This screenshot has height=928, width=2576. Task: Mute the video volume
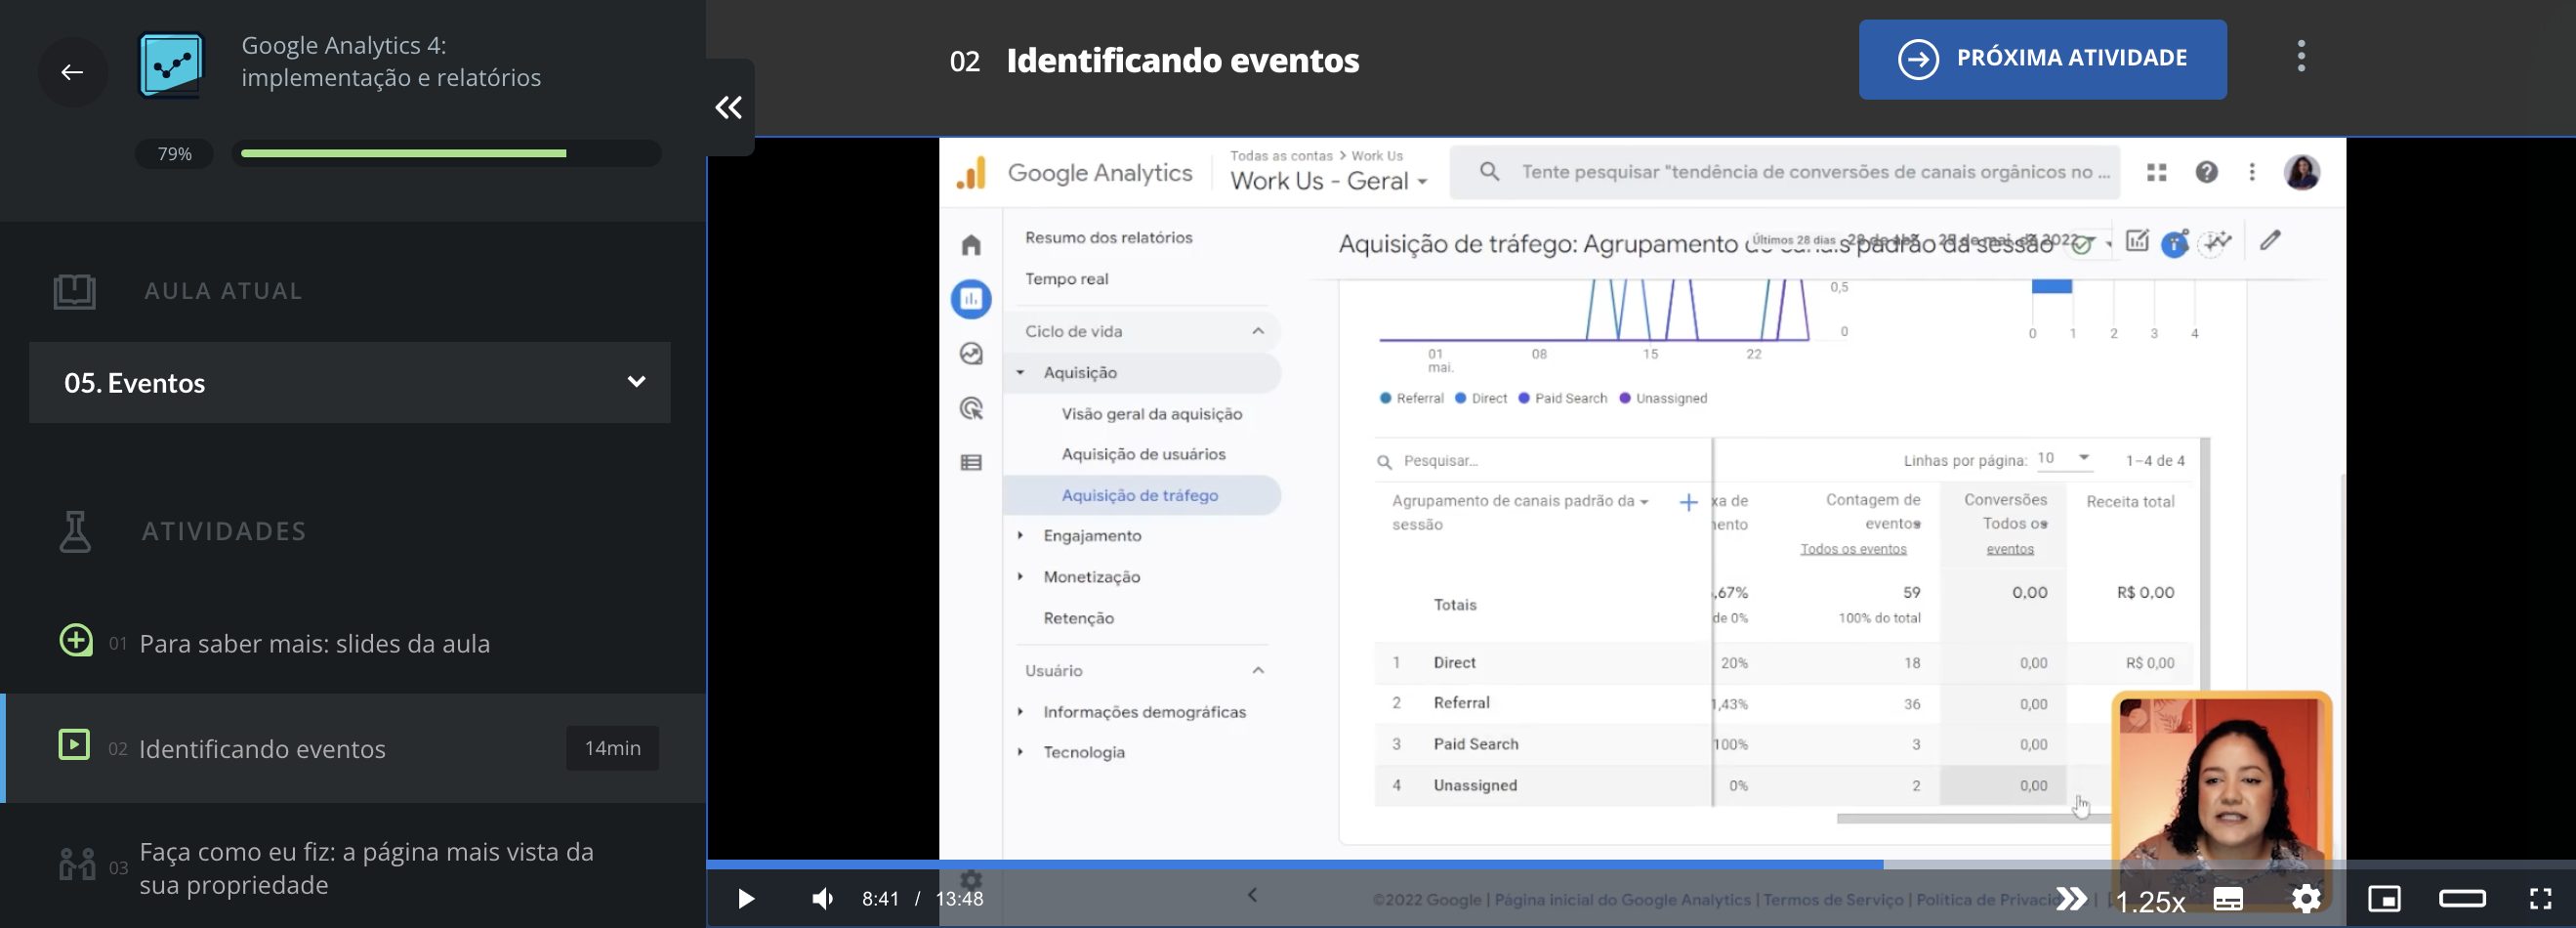[x=822, y=898]
